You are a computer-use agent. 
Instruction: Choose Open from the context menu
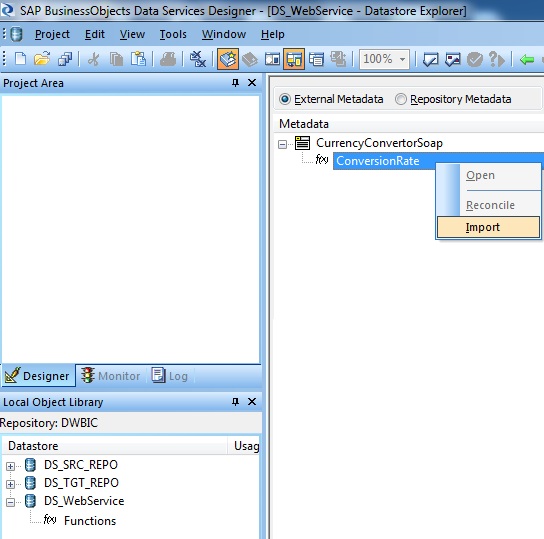pyautogui.click(x=488, y=175)
